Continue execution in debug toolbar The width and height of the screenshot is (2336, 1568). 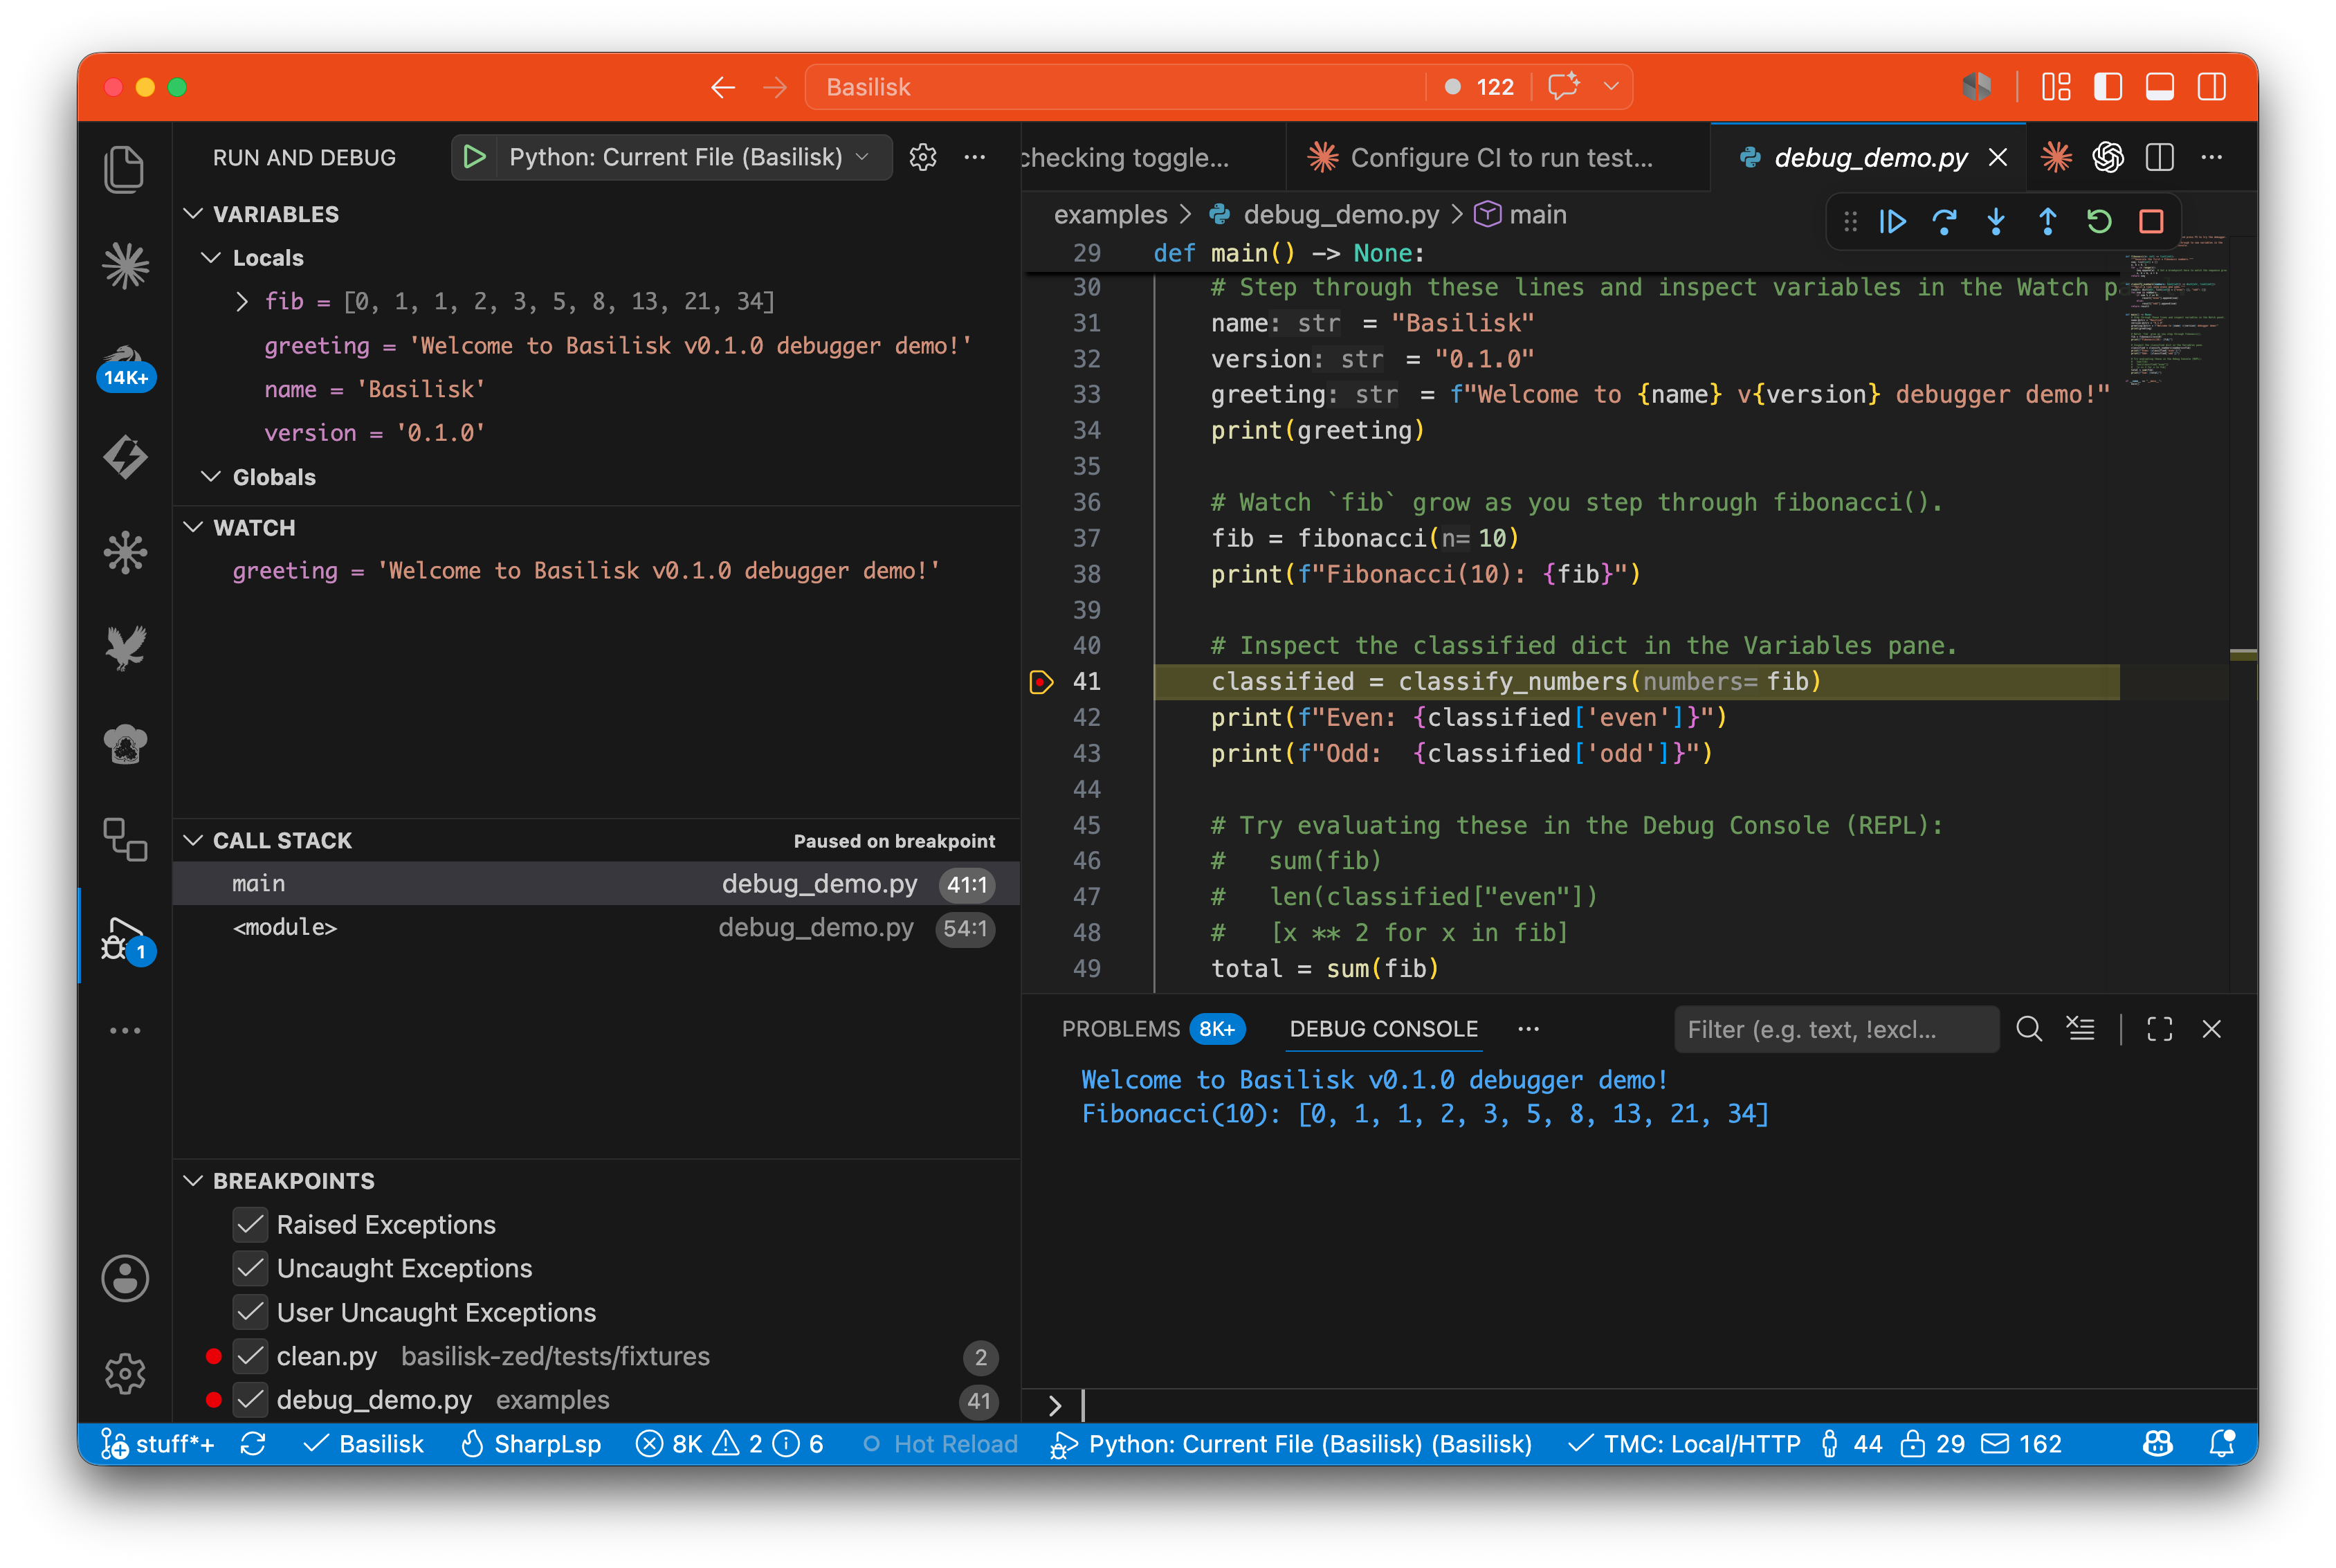pos(1892,221)
